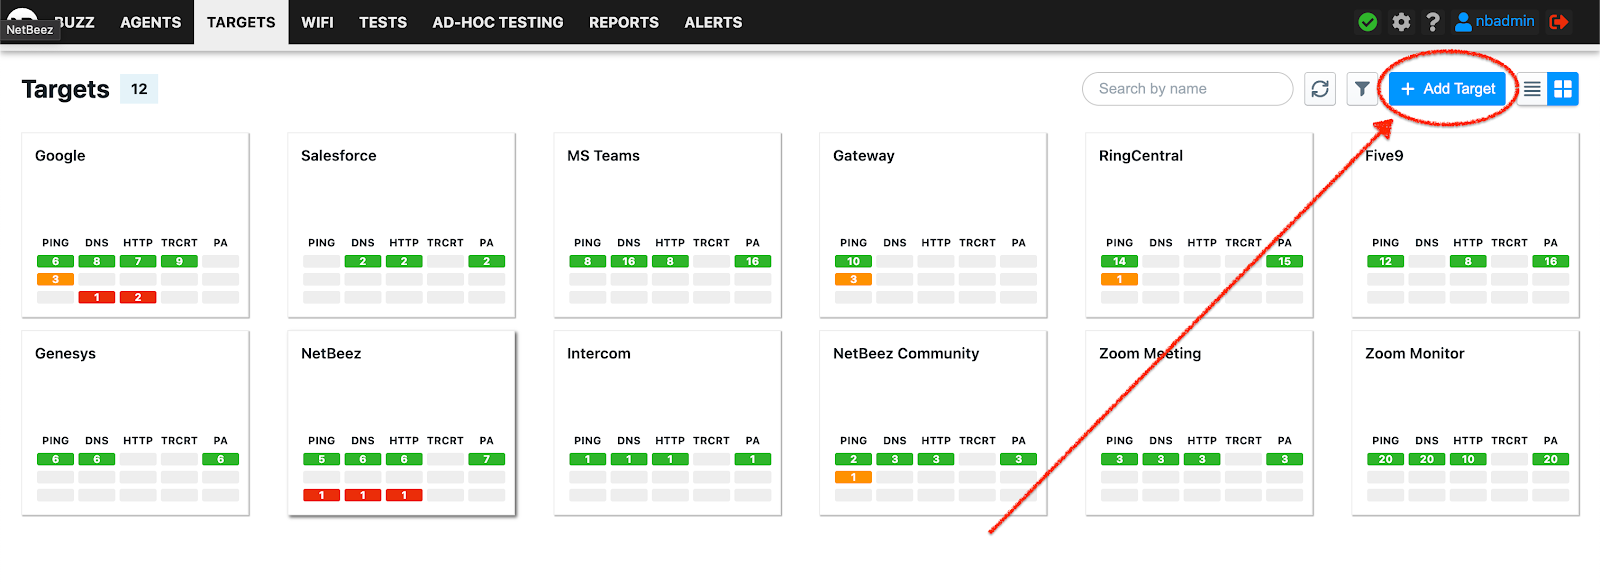Click NetBeez Community's orange PING warning 1
The width and height of the screenshot is (1600, 584).
click(853, 477)
